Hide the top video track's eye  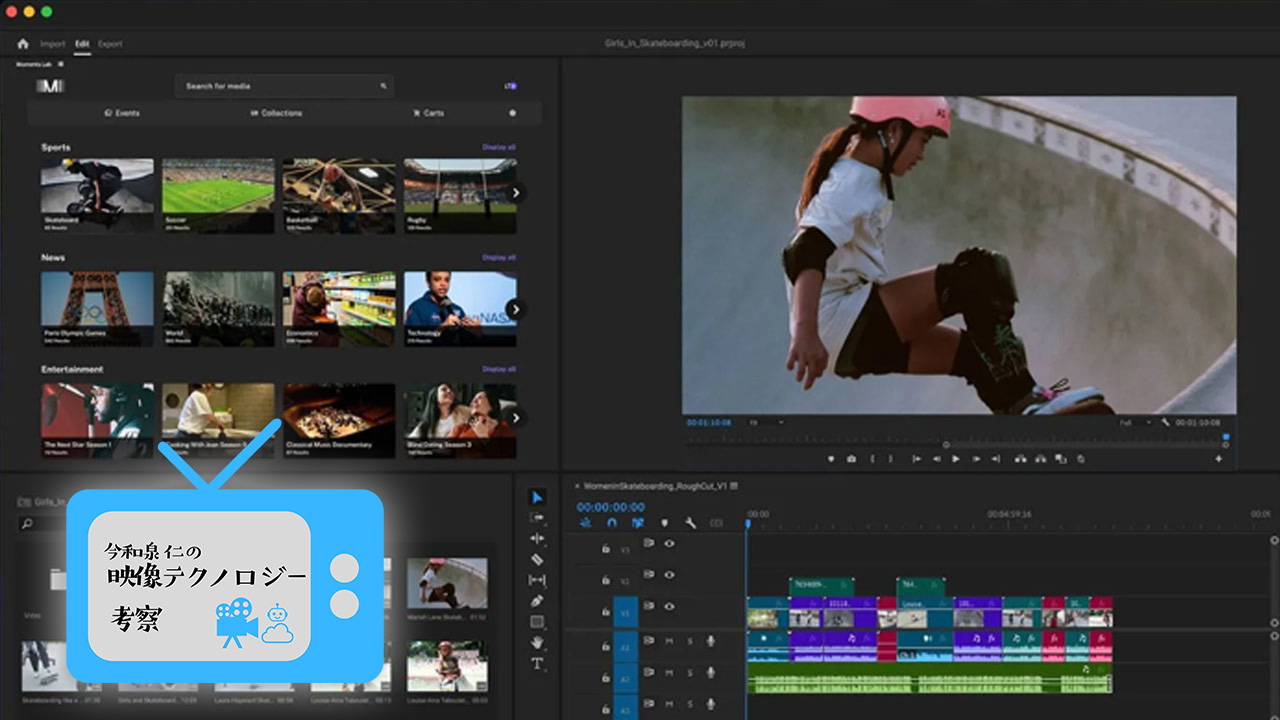tap(669, 544)
